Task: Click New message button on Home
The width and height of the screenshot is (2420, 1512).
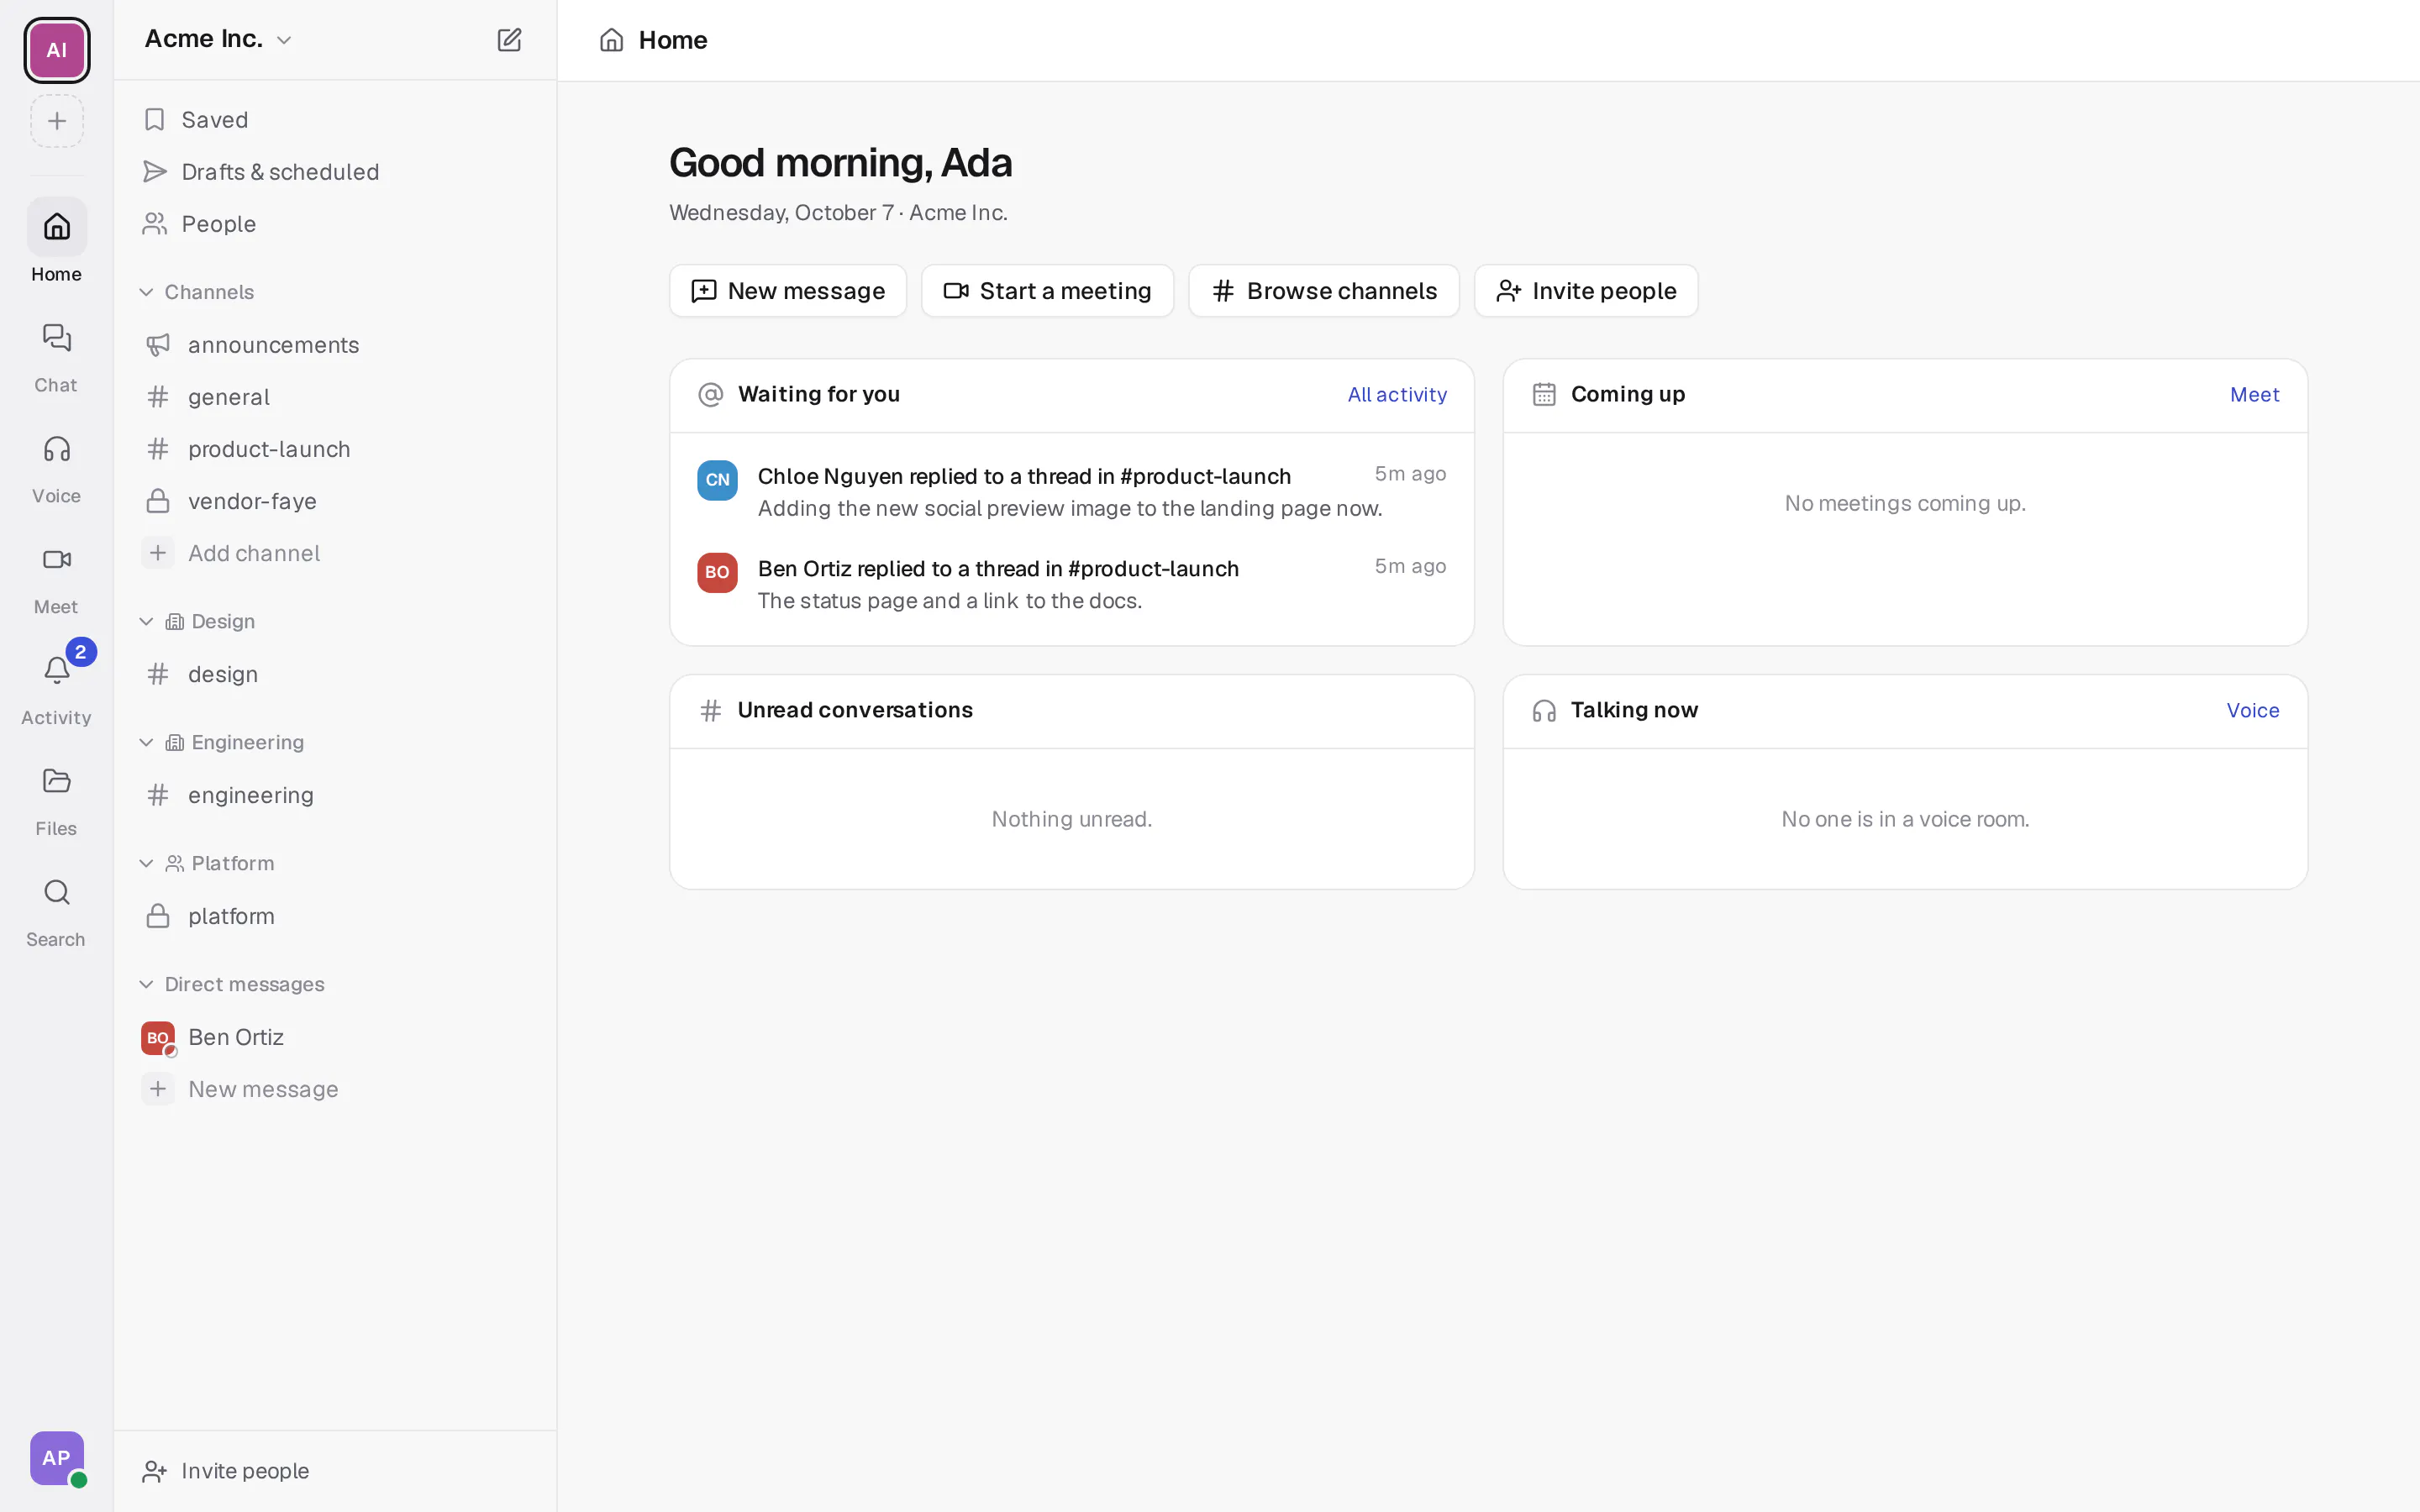Action: click(788, 291)
